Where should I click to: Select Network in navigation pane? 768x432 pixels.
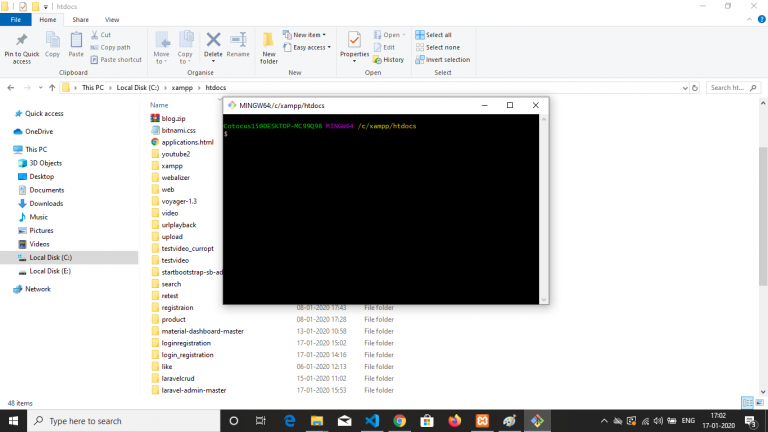click(x=38, y=289)
